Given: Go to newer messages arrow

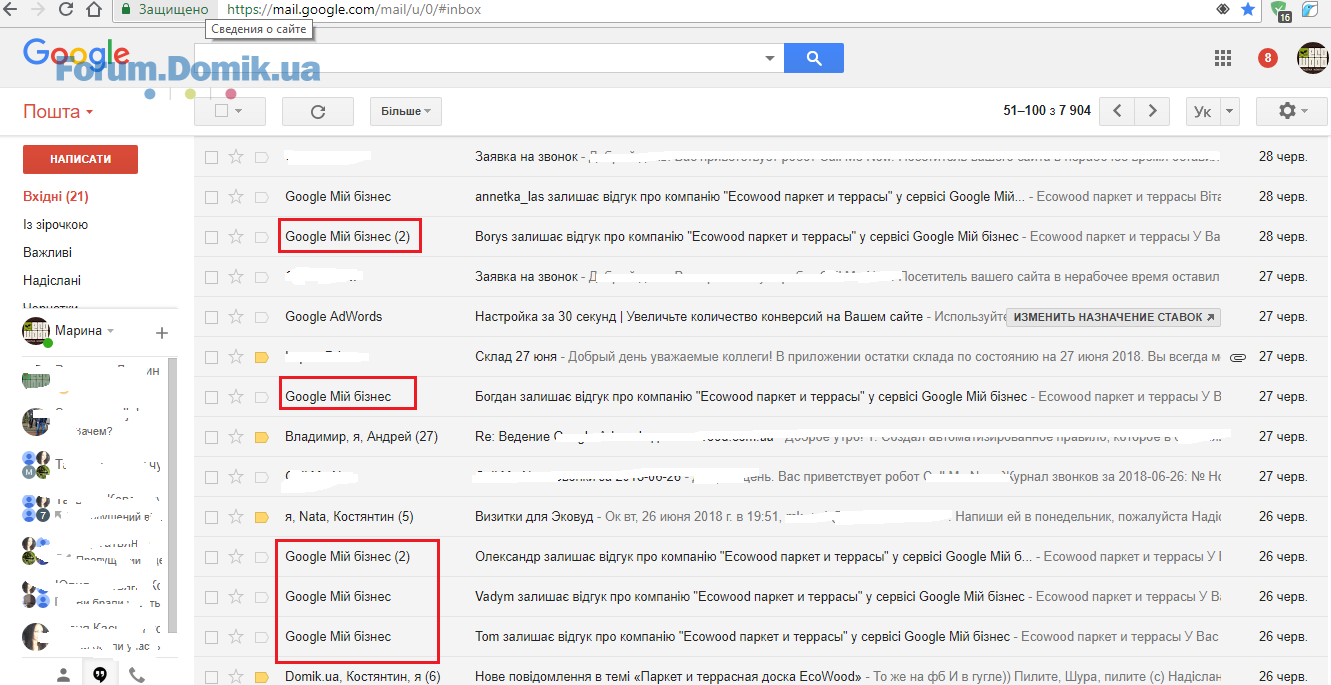Looking at the screenshot, I should [1117, 111].
